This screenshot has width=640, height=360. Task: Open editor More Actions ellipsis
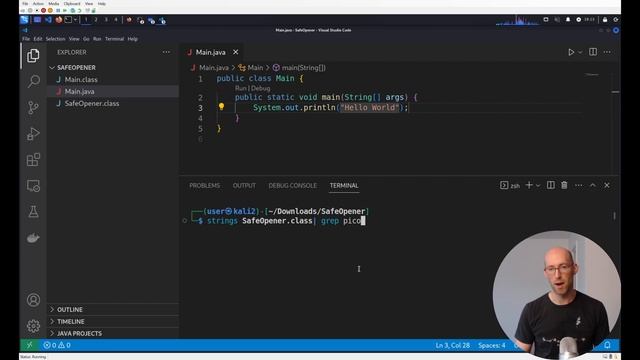point(607,52)
